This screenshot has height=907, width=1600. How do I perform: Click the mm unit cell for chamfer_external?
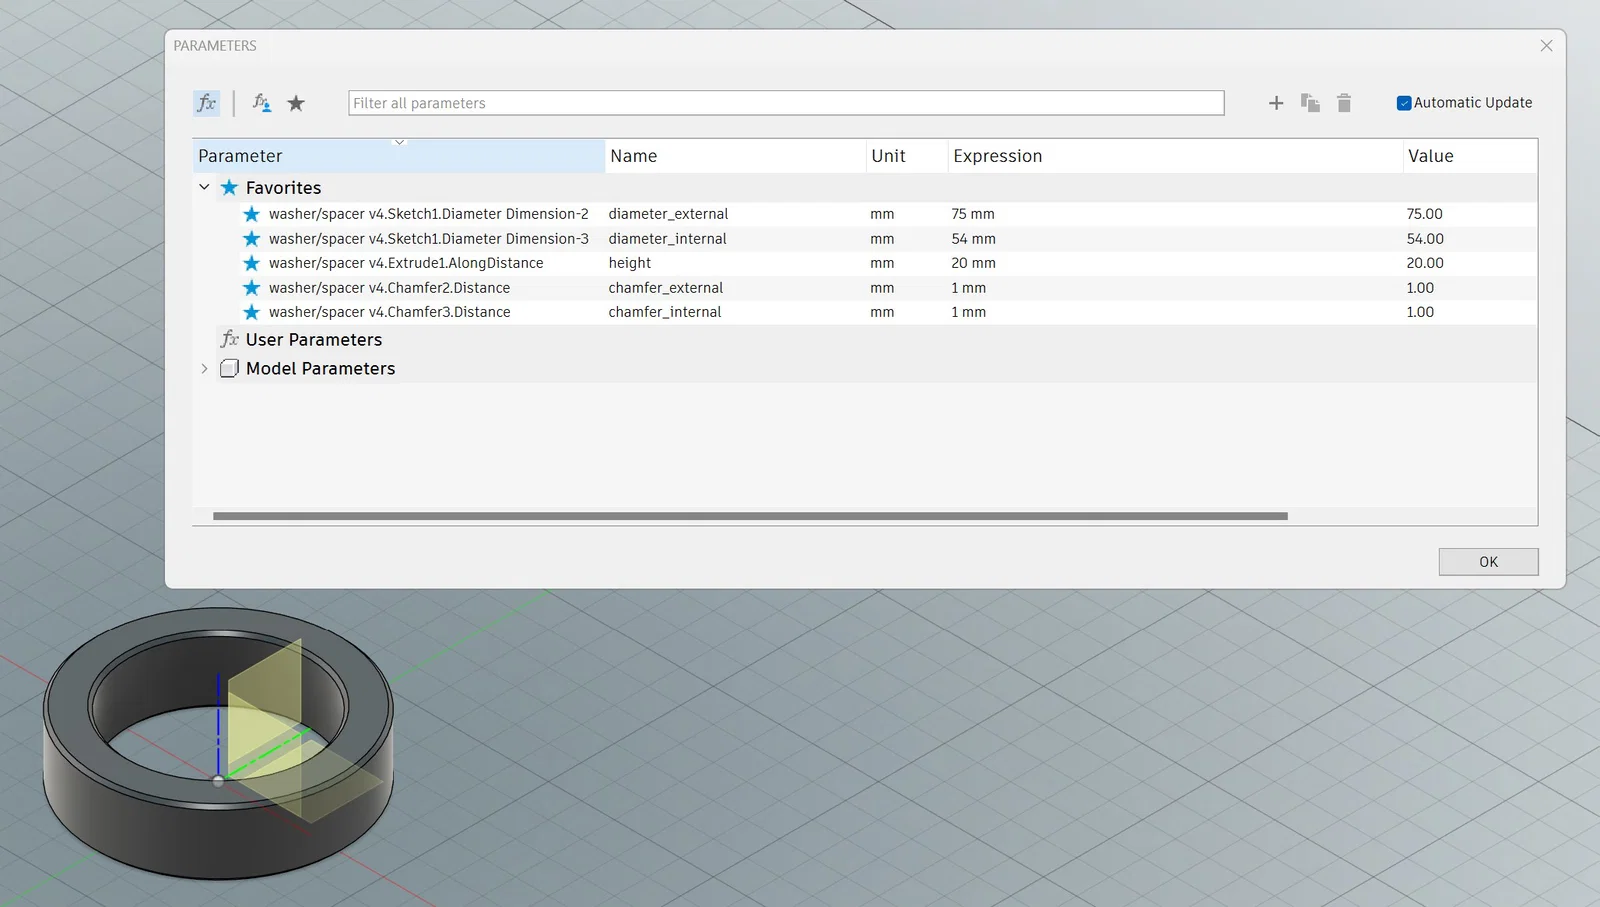pos(882,288)
